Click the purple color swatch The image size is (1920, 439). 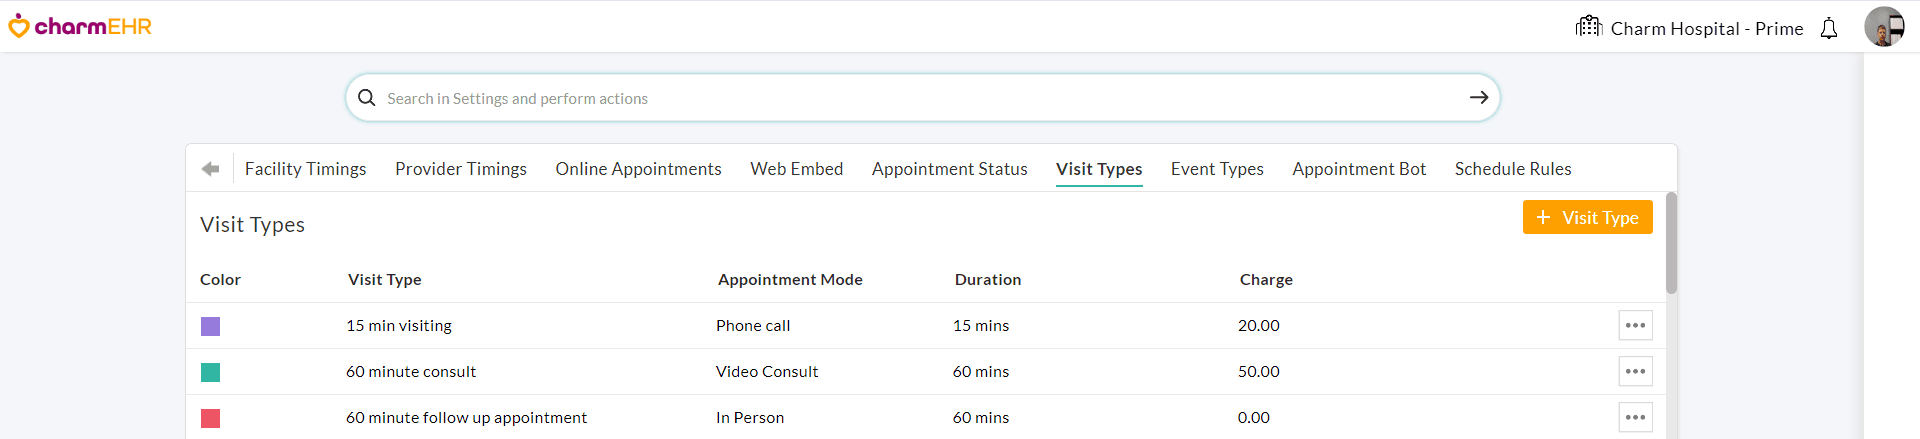point(210,326)
